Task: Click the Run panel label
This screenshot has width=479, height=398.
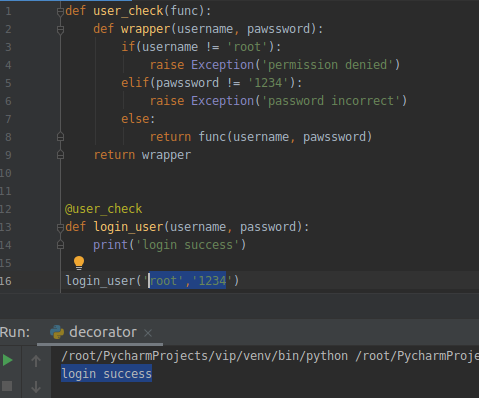Action: pos(15,332)
